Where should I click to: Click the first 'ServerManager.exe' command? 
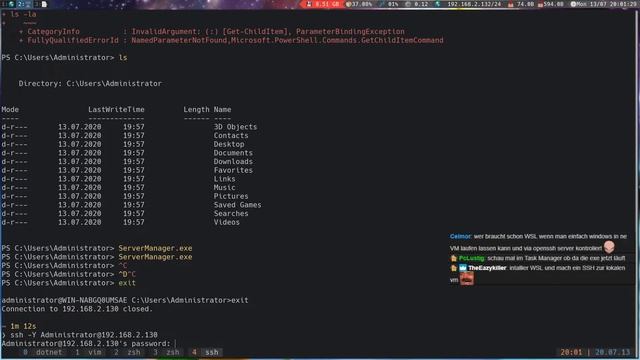click(x=155, y=248)
